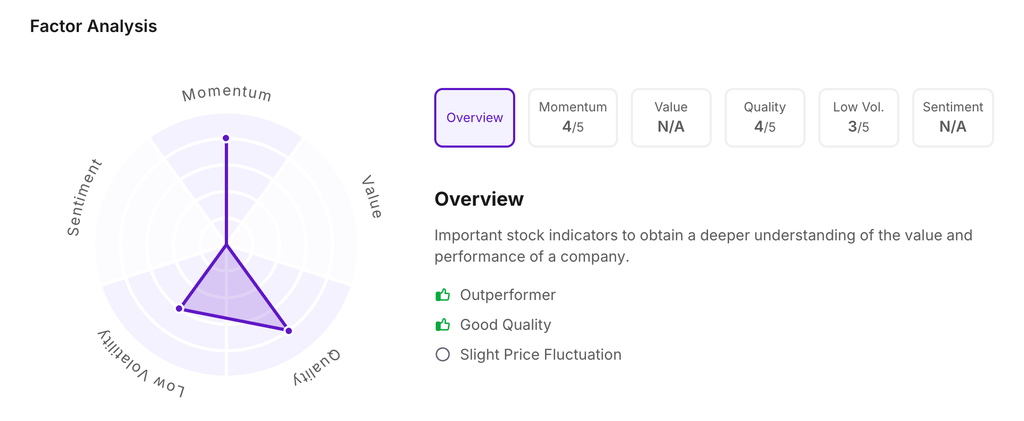Open the Momentum 4/5 tab
The image size is (1024, 421).
coord(572,118)
